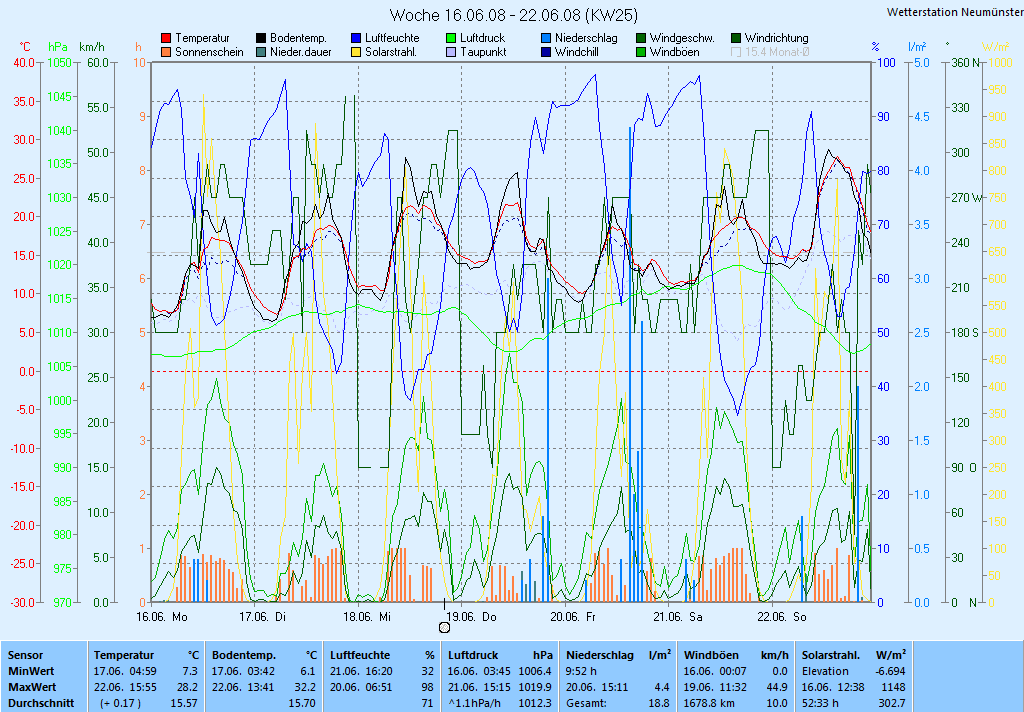Click the Luftfeuchte column header in table

[360, 655]
